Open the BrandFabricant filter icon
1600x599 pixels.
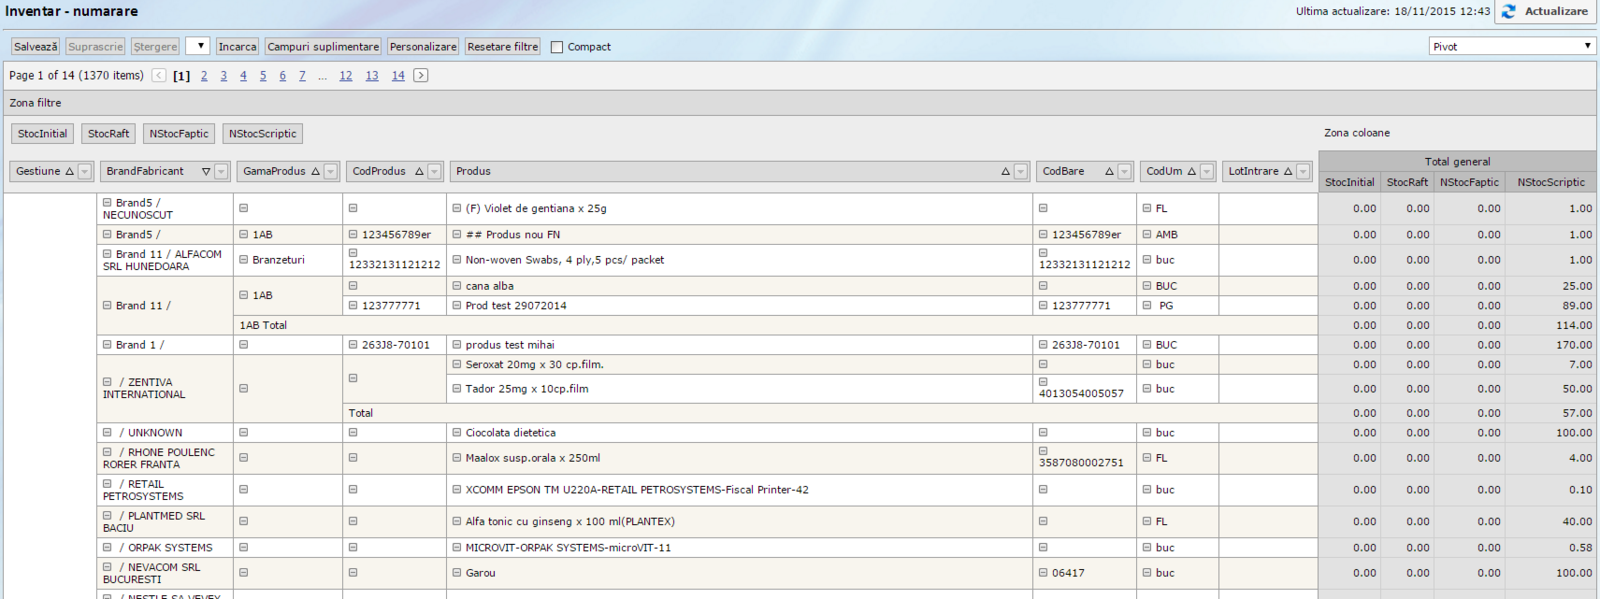pos(221,172)
